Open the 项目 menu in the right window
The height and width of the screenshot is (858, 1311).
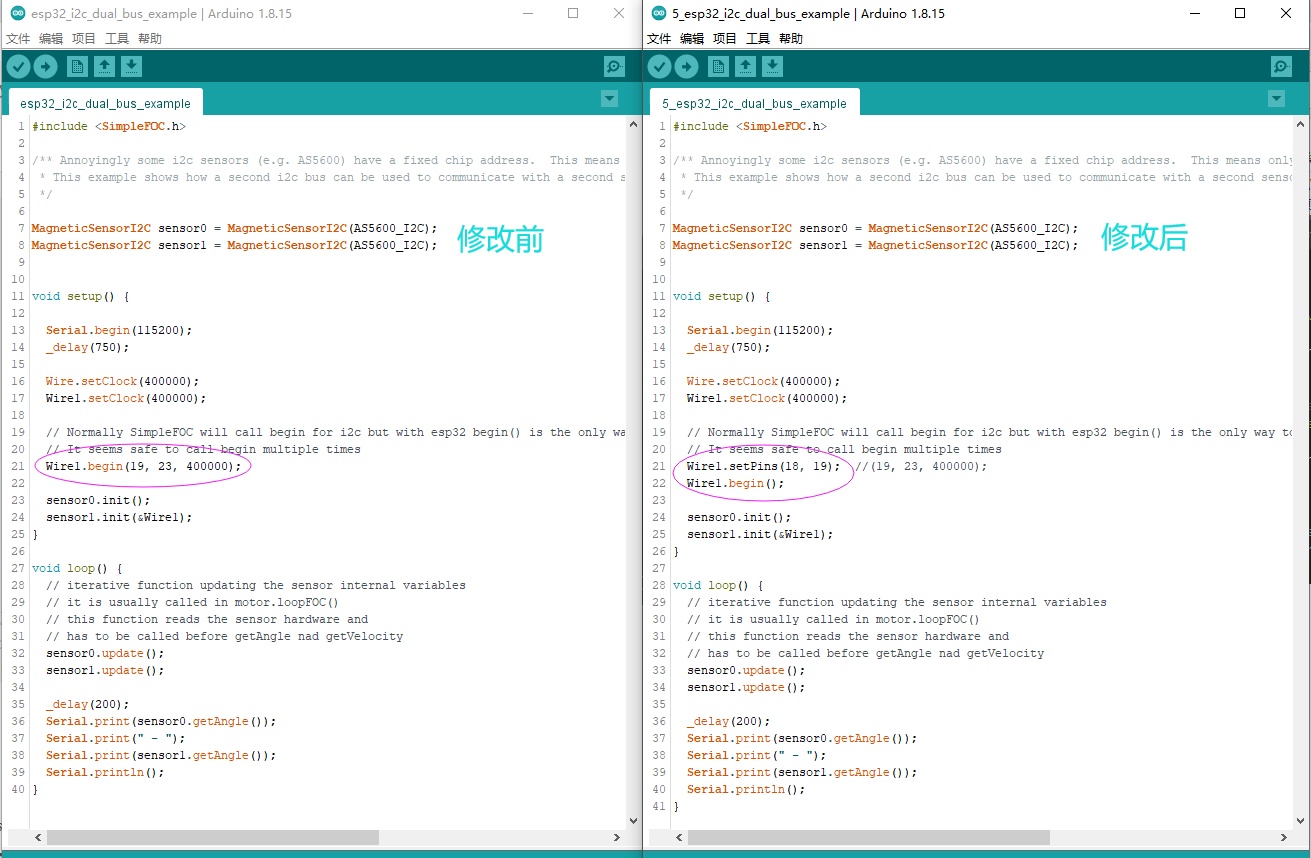(x=725, y=38)
